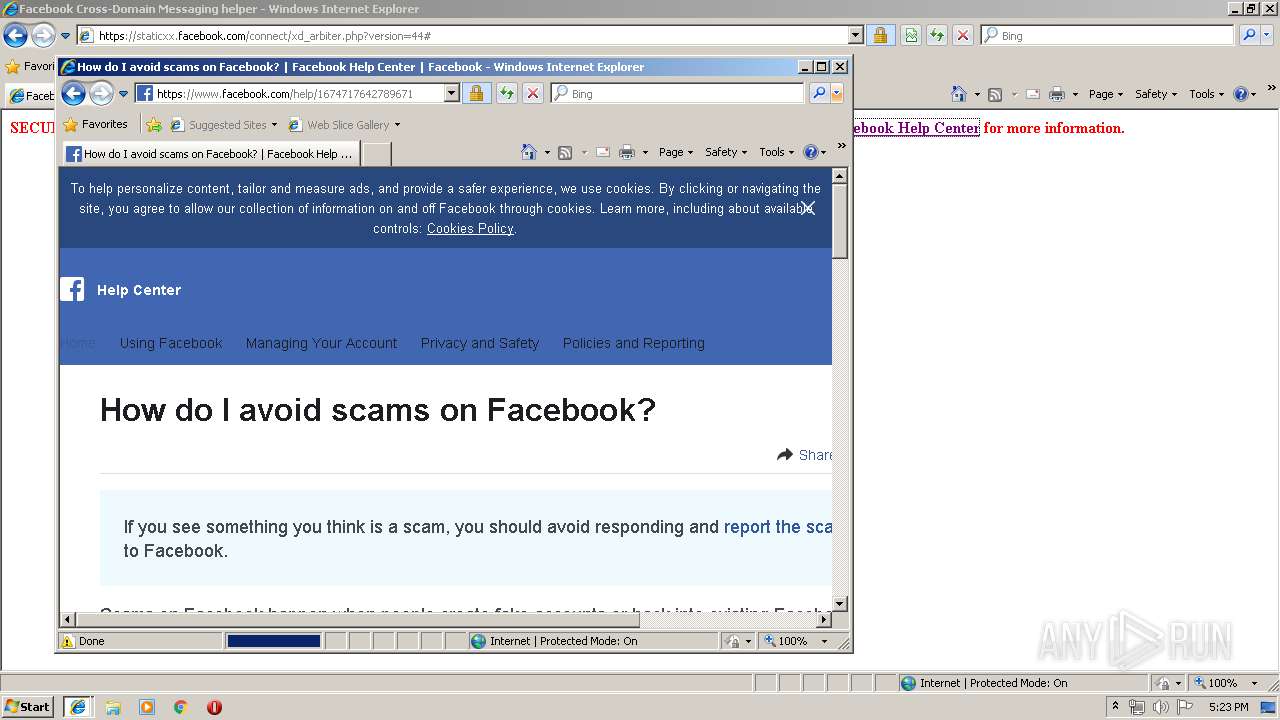Open address bar dropdown in front window

451,93
